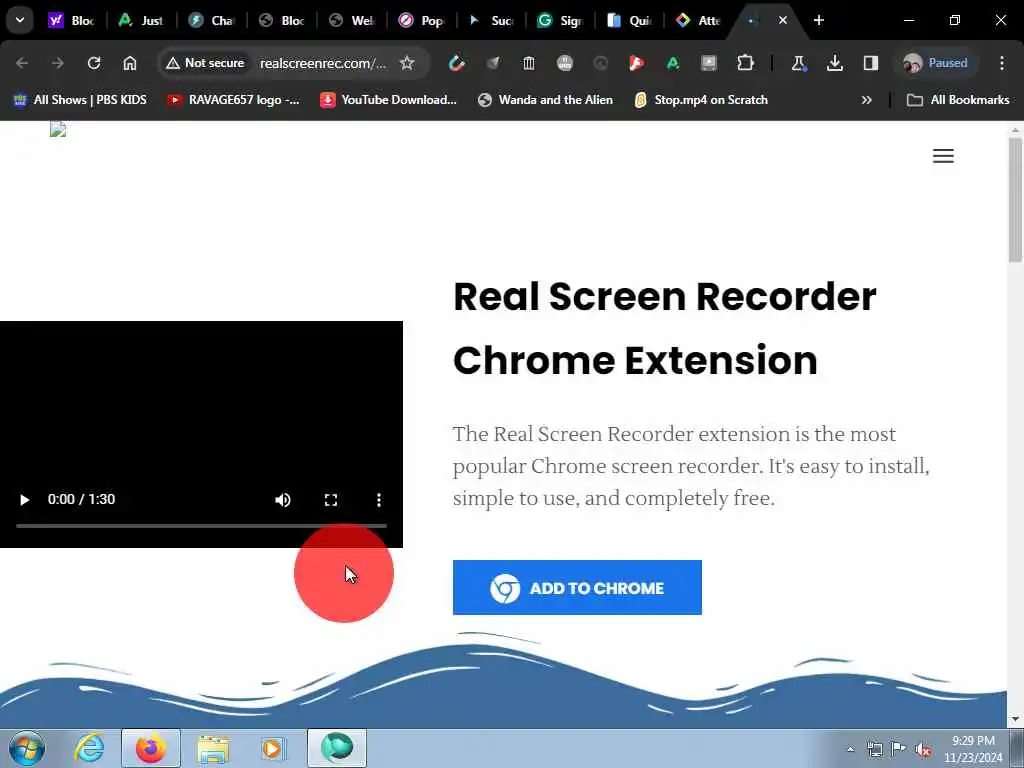Reload the current page

tap(94, 63)
